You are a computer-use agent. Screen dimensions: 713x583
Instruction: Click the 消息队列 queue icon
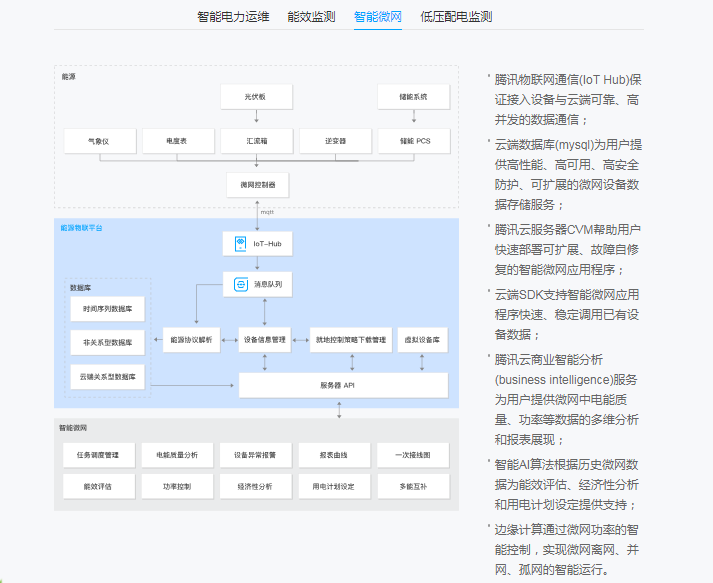tap(241, 284)
